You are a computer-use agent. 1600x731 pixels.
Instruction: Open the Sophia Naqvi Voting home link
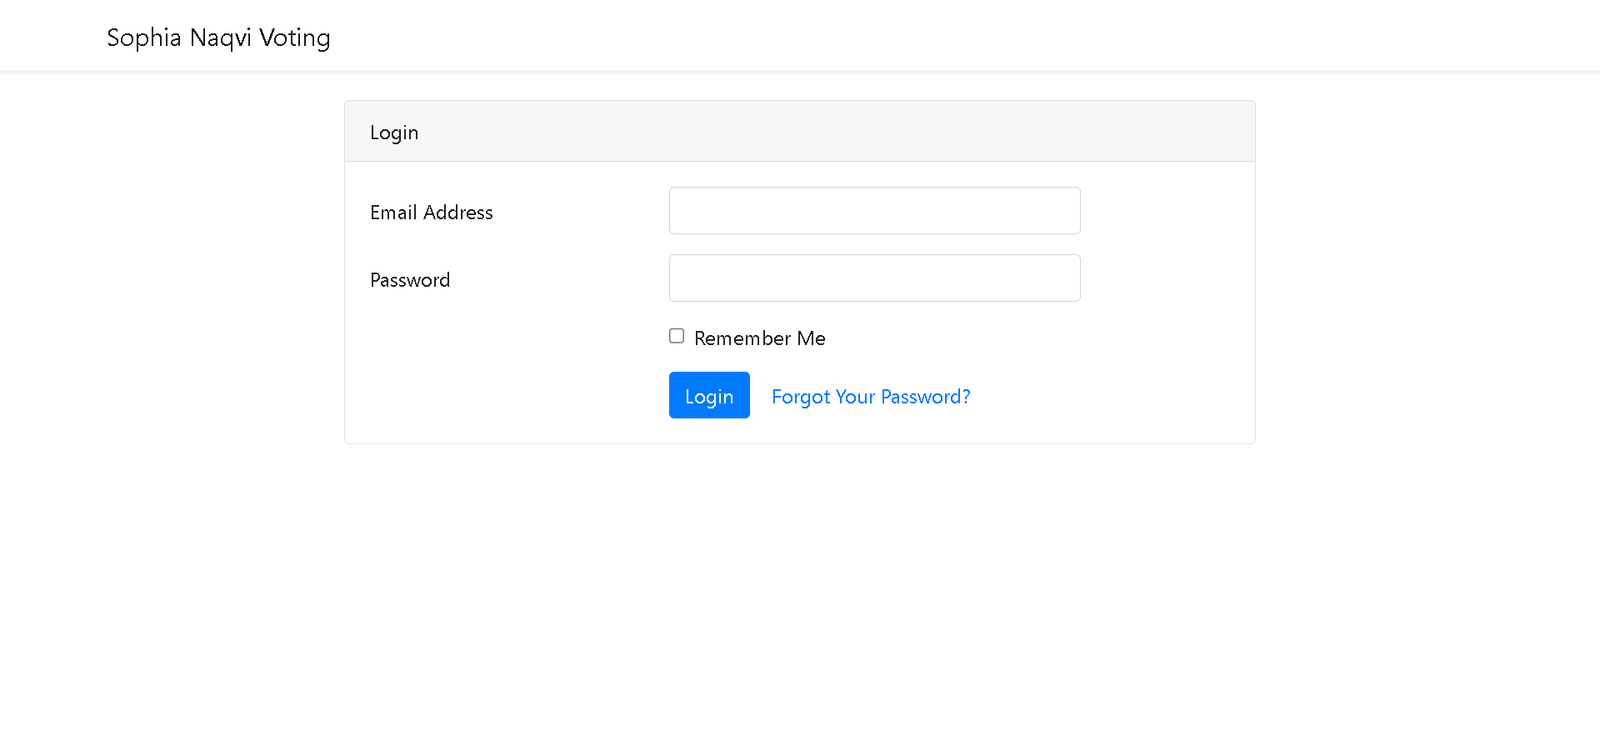pyautogui.click(x=218, y=38)
